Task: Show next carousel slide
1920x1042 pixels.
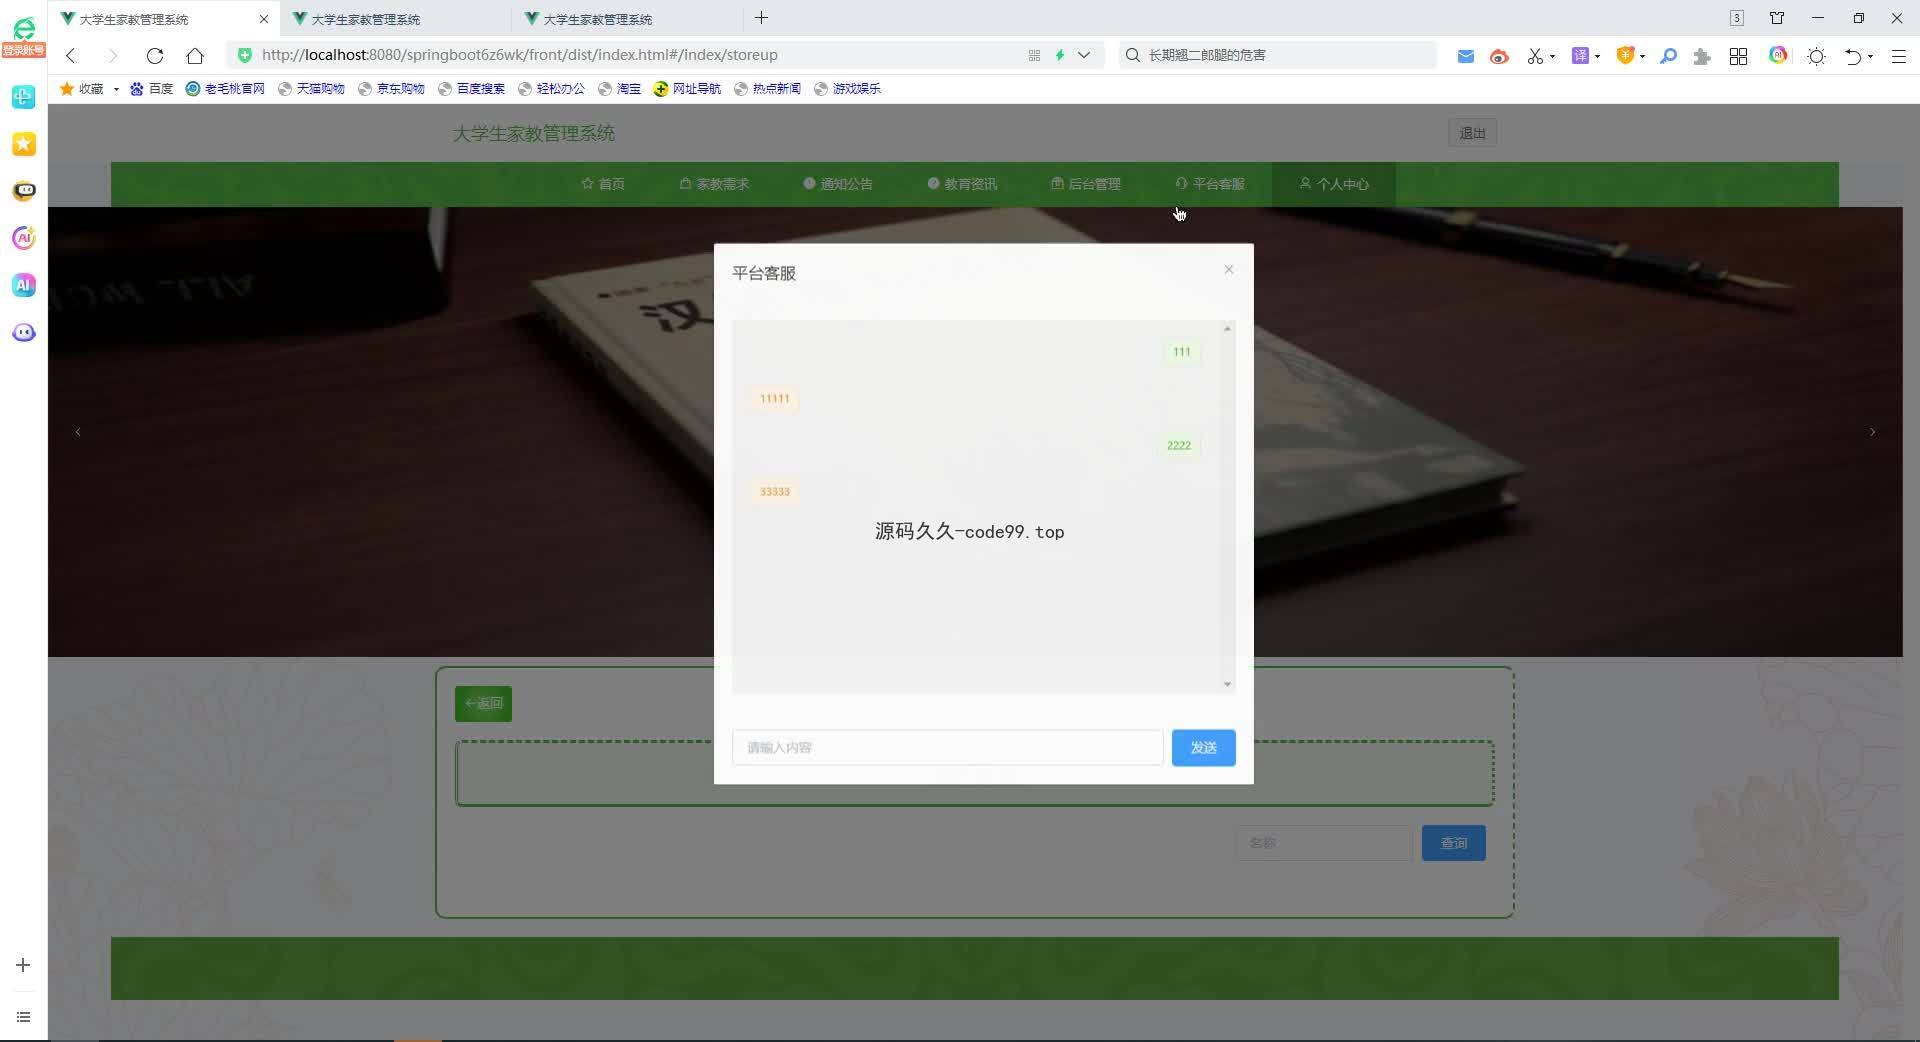Action: [x=1873, y=432]
